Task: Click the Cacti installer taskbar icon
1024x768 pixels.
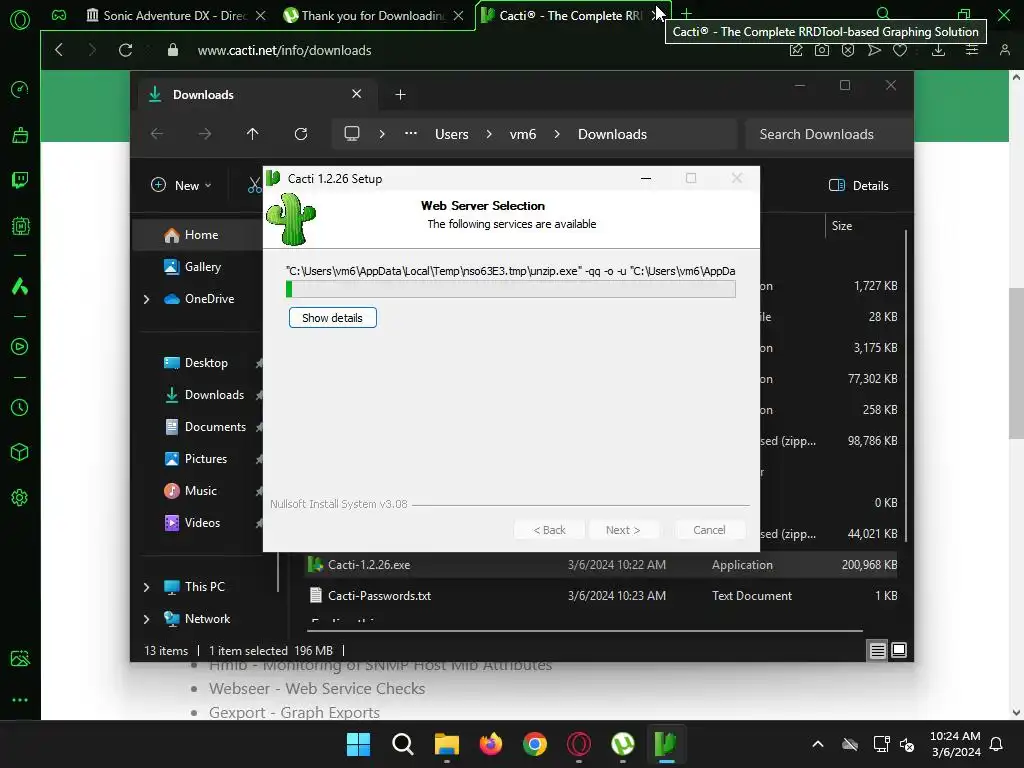Action: pyautogui.click(x=665, y=744)
